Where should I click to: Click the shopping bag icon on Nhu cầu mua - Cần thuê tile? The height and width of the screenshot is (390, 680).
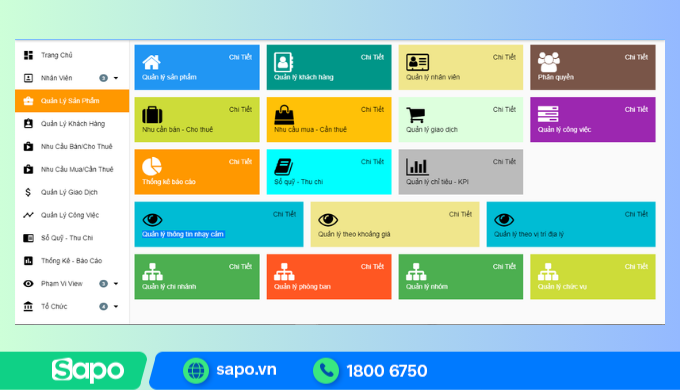[284, 115]
